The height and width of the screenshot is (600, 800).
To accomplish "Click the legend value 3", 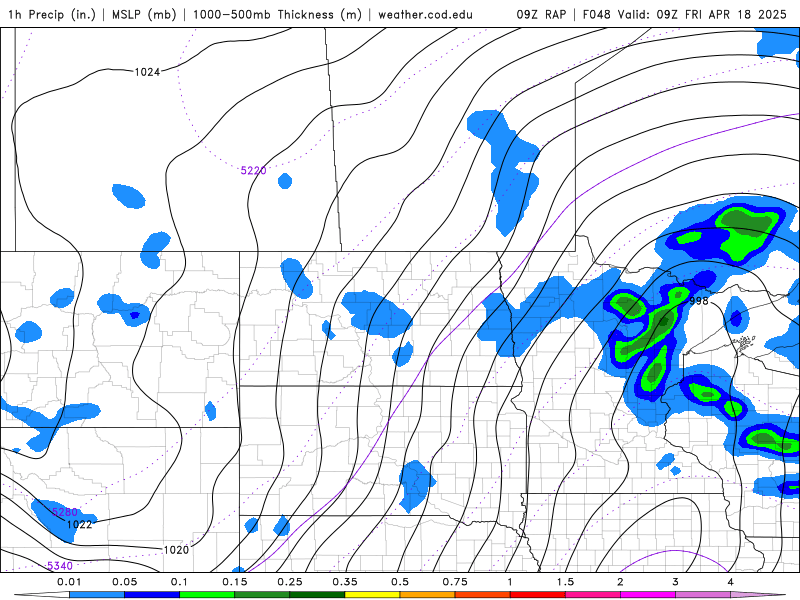I will click(x=676, y=582).
